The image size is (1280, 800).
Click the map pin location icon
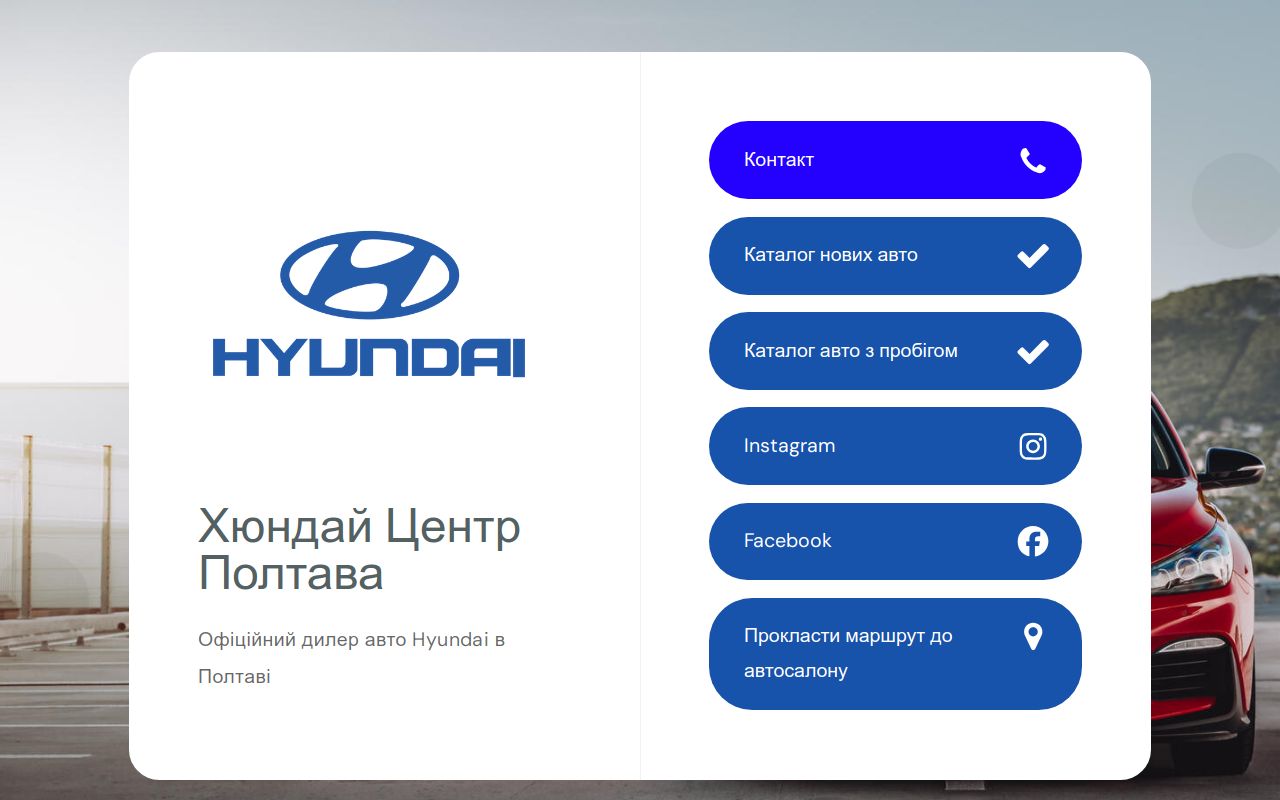[1033, 636]
